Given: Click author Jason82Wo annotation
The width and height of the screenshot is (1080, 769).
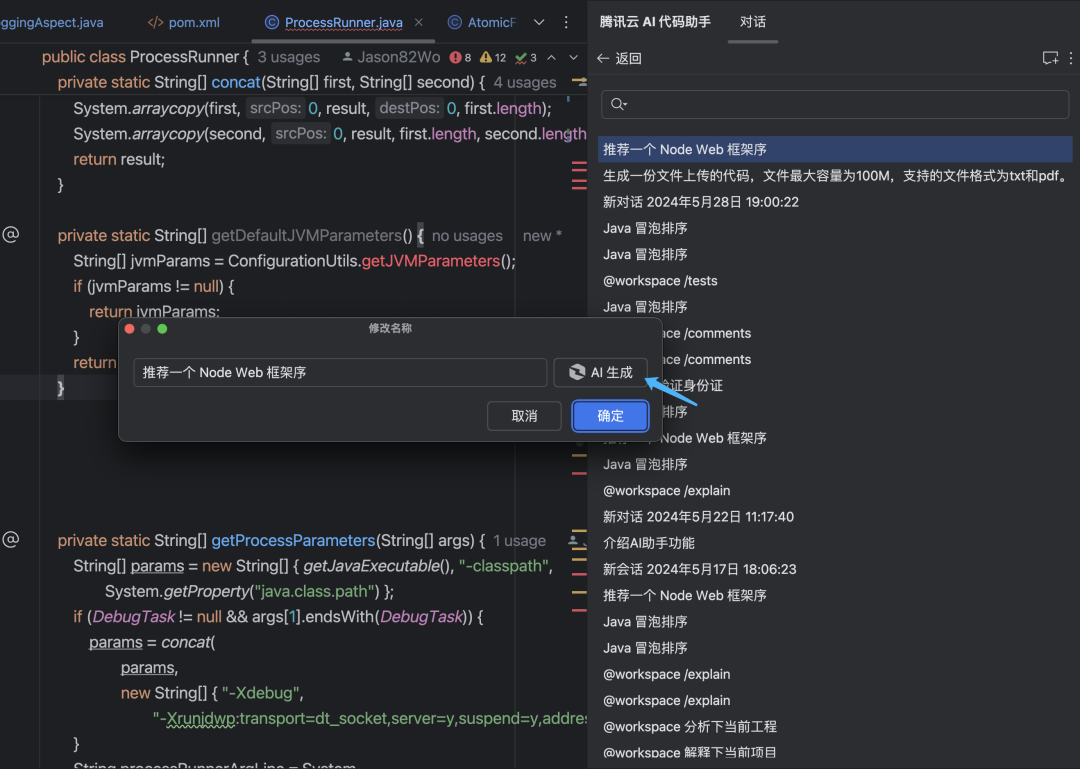Looking at the screenshot, I should click(391, 57).
